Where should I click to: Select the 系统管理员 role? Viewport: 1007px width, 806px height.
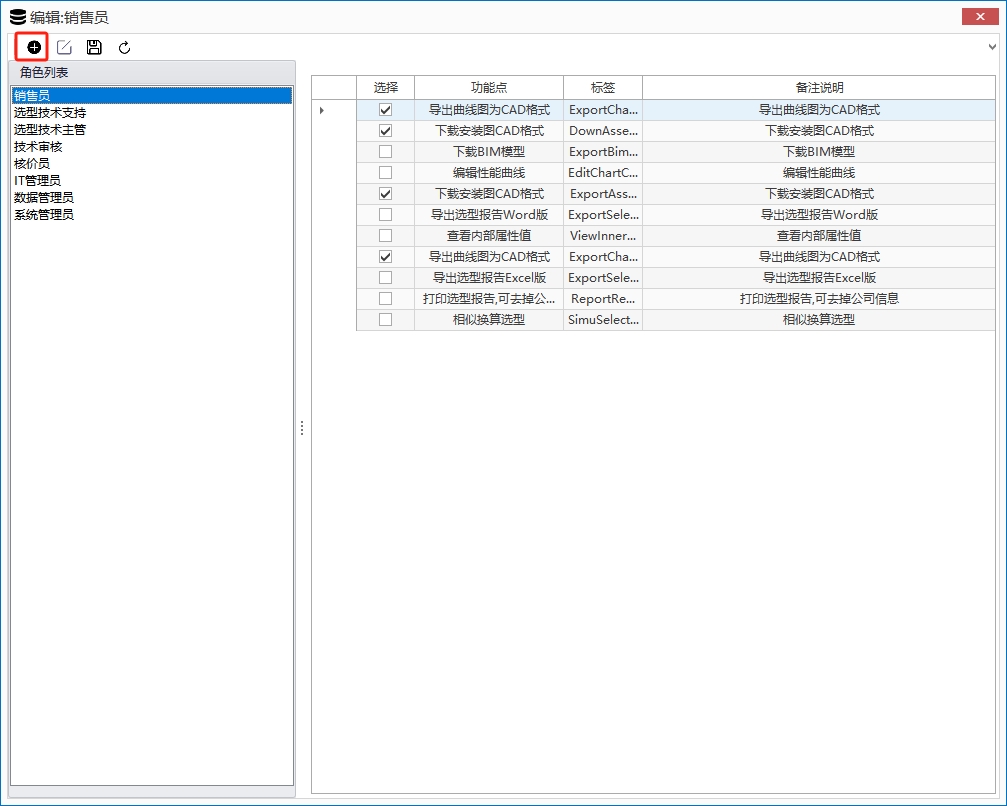152,215
